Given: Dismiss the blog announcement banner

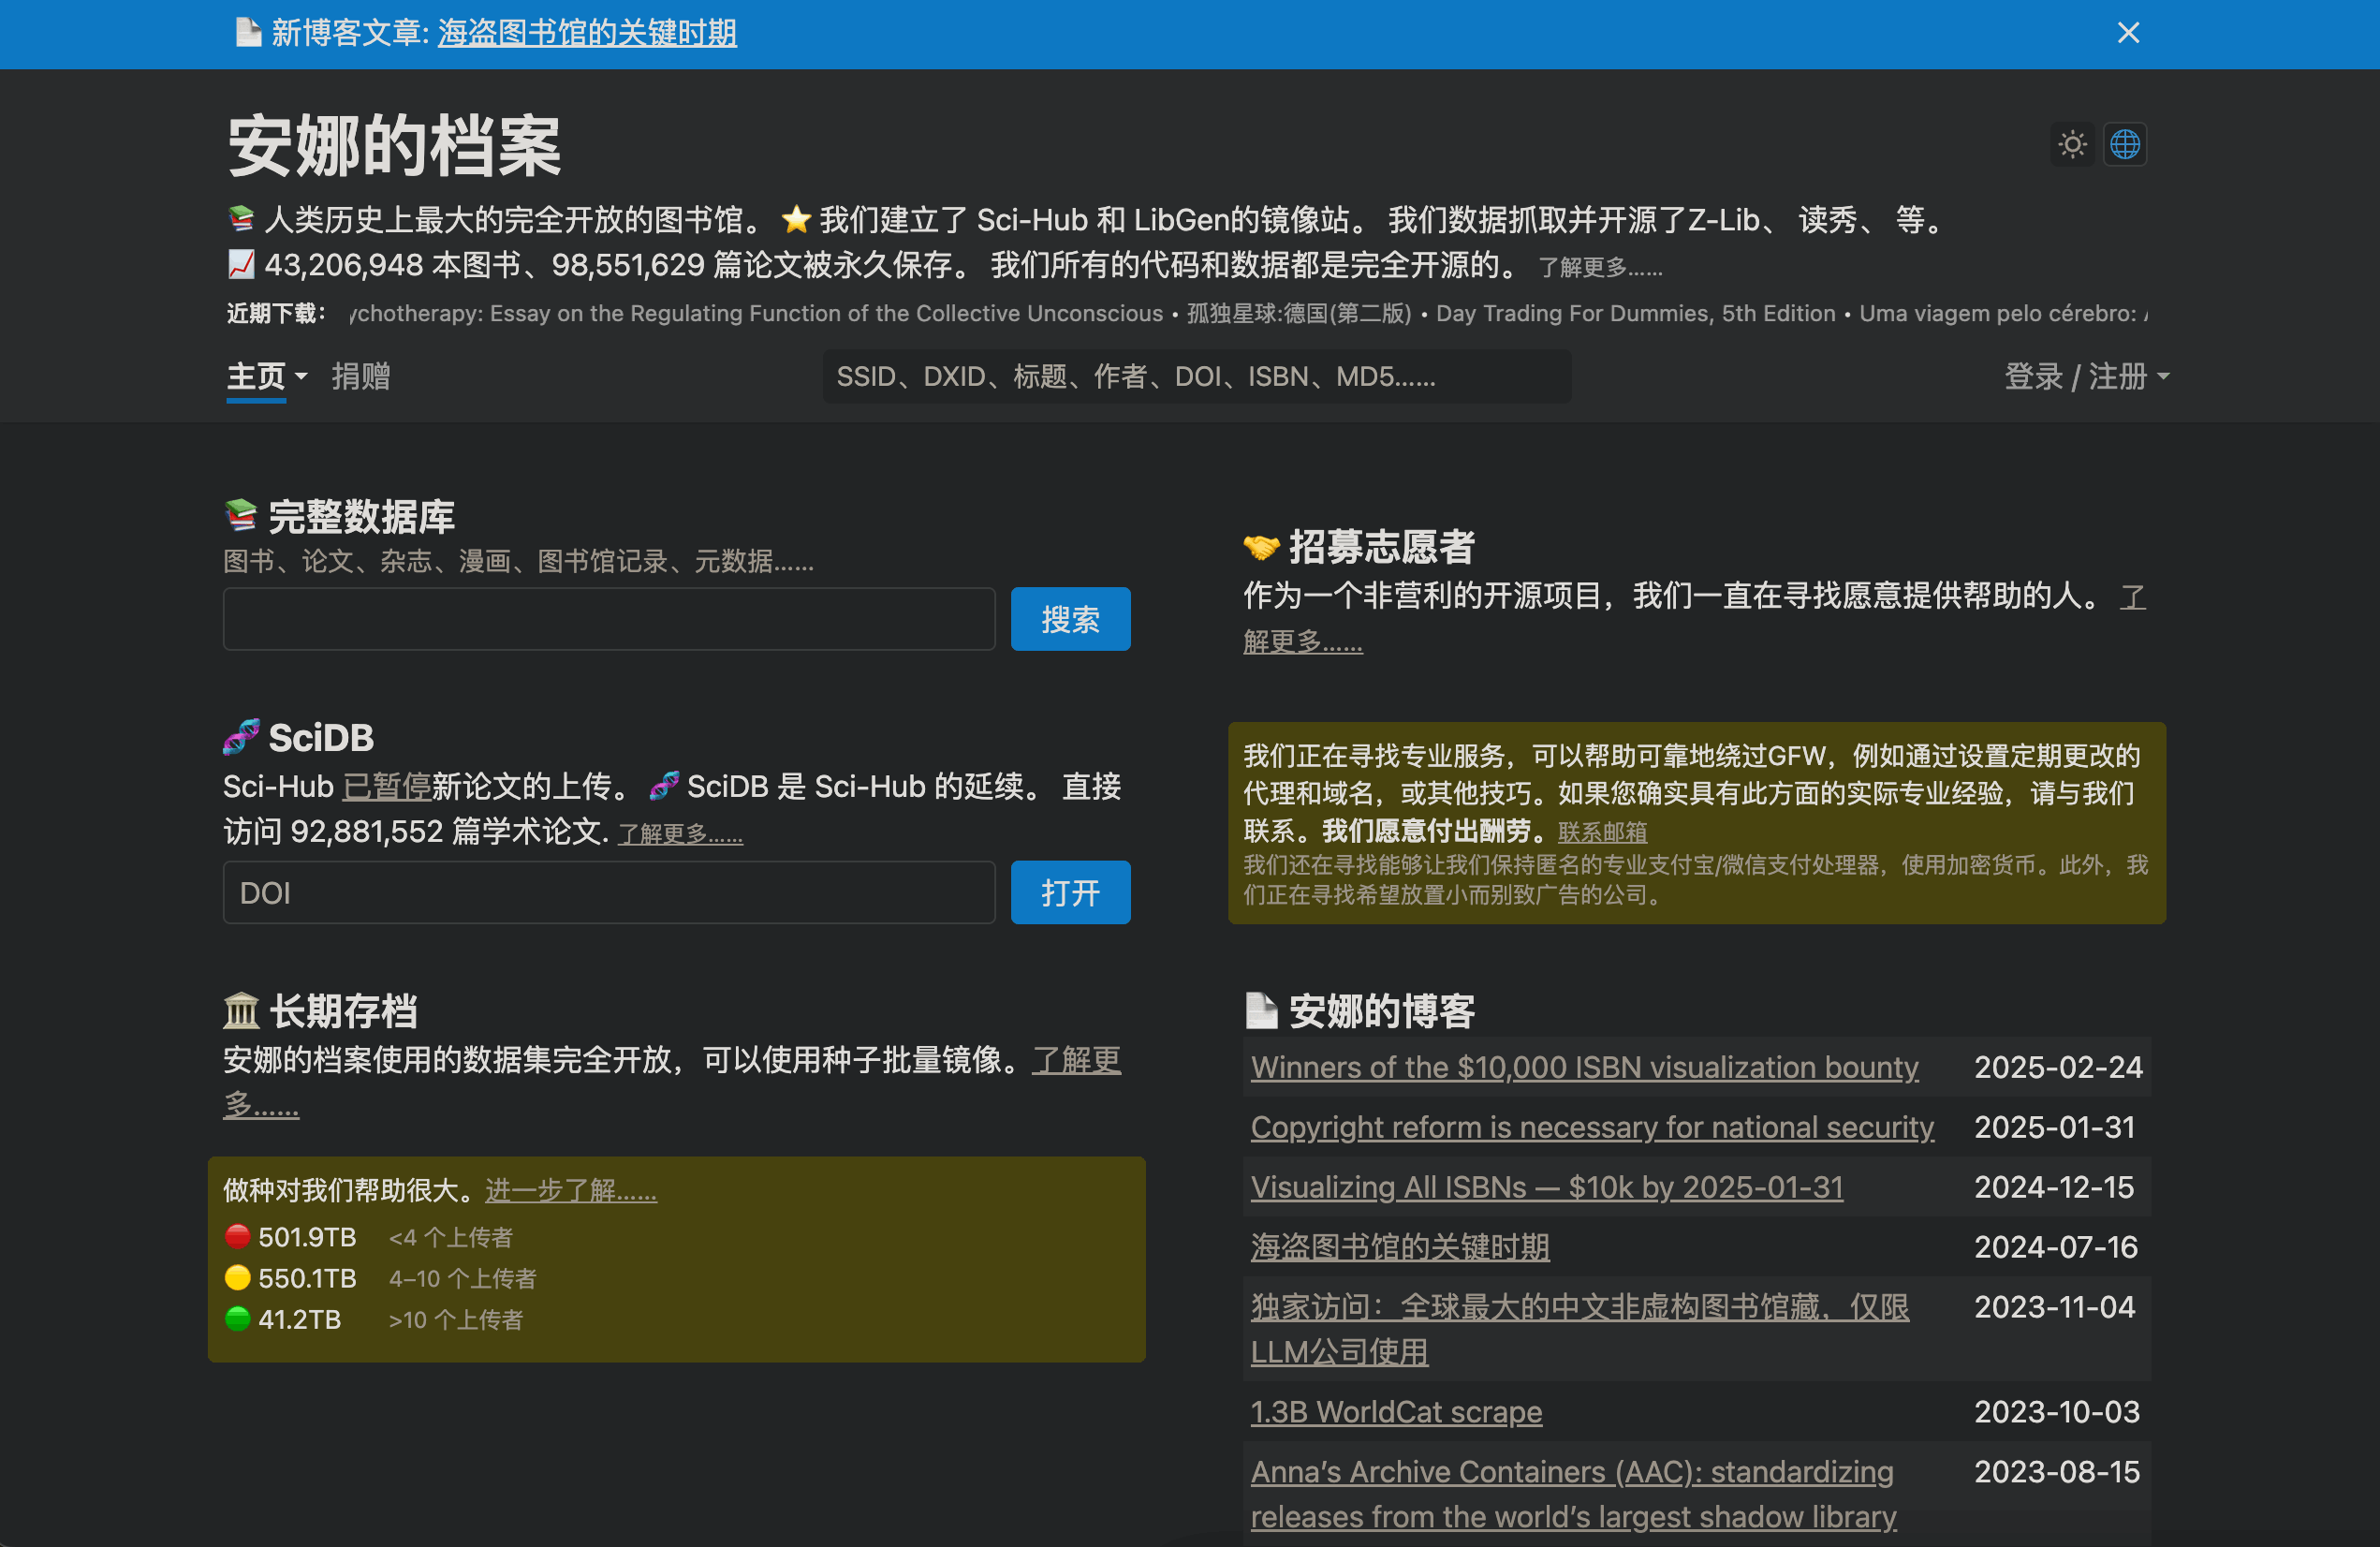Looking at the screenshot, I should (x=2128, y=33).
